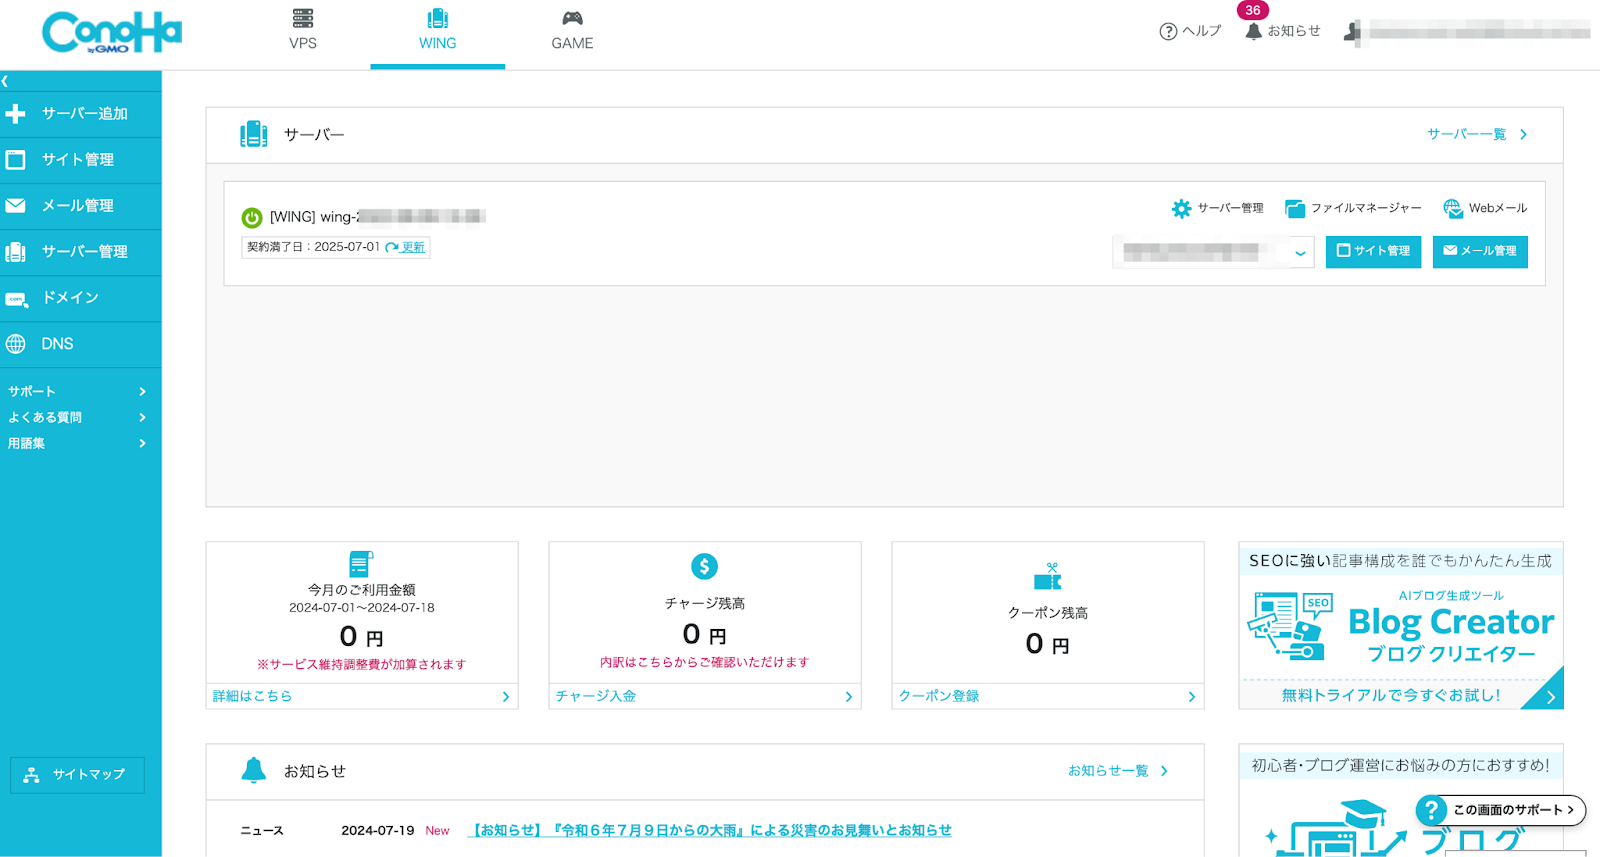Image resolution: width=1600 pixels, height=857 pixels.
Task: Switch to the GAME tab
Action: (572, 32)
